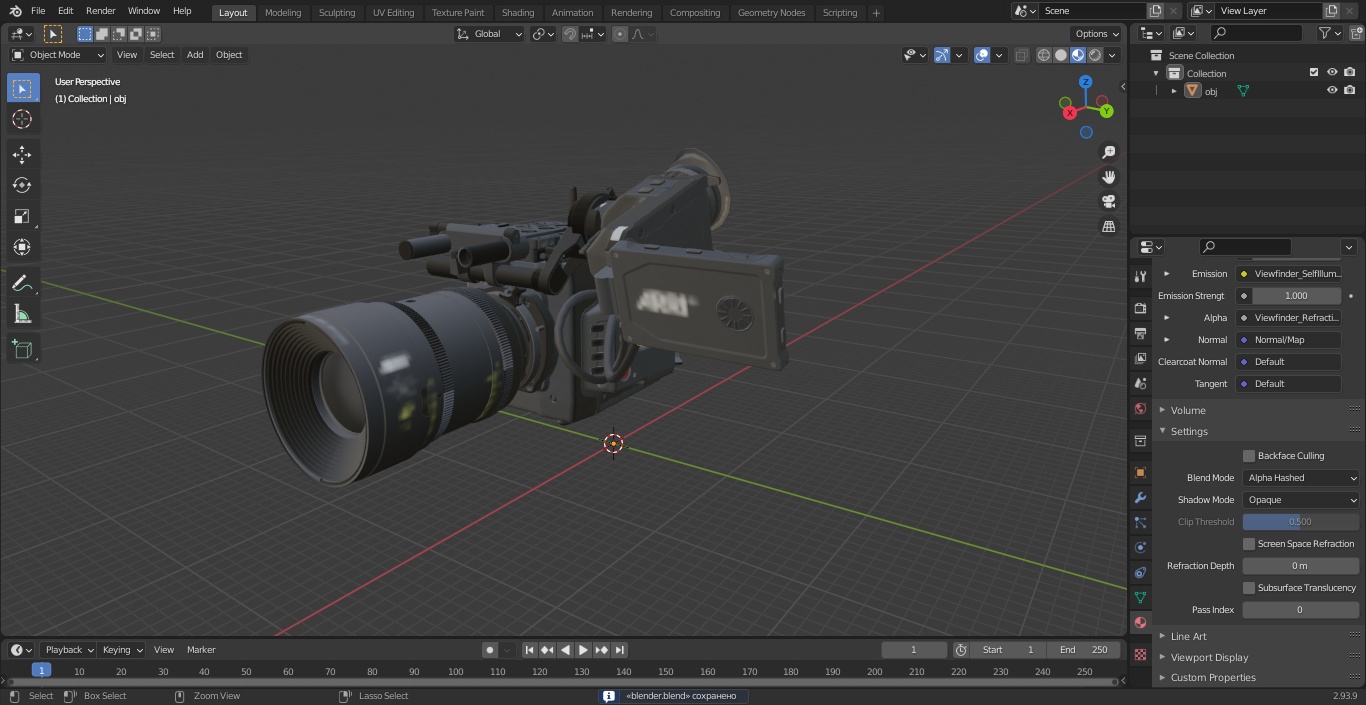Select the Transform tool

22,247
